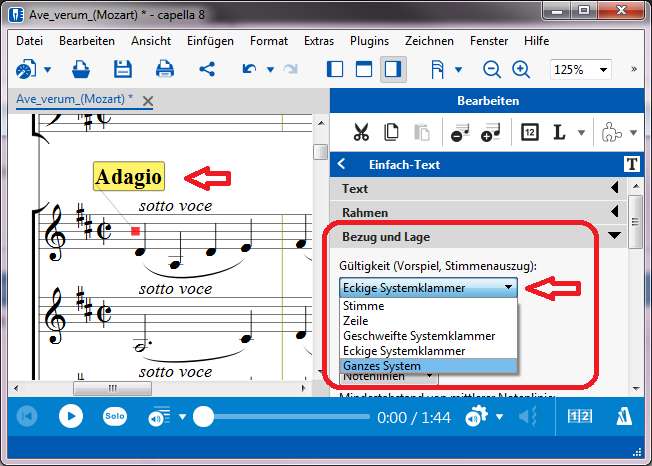Click the share icon
Screen dimensions: 652x466
207,69
